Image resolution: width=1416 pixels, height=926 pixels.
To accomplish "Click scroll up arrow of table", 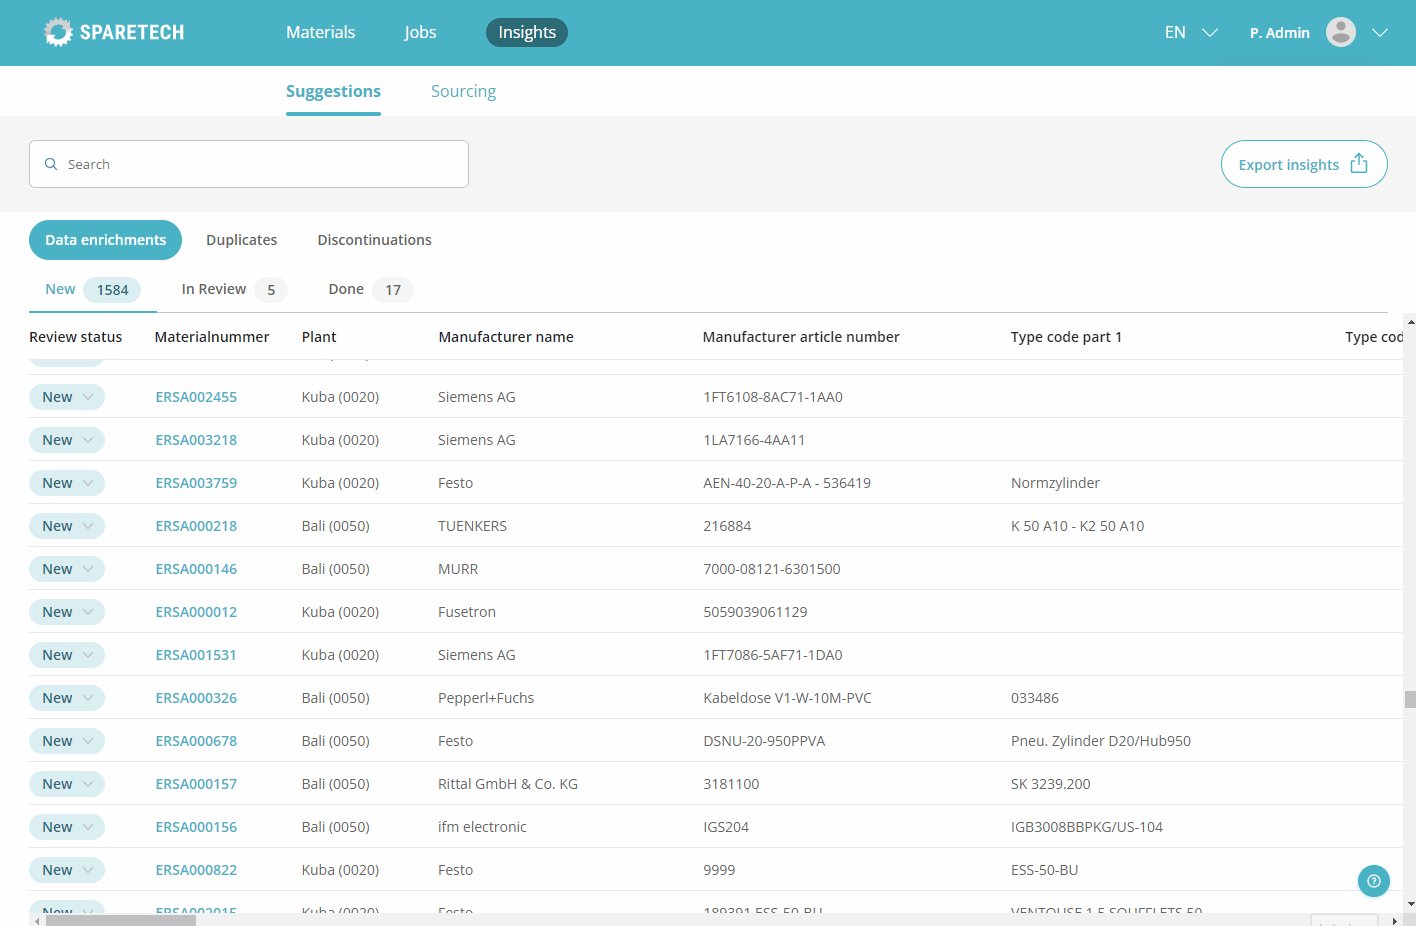I will point(1410,322).
